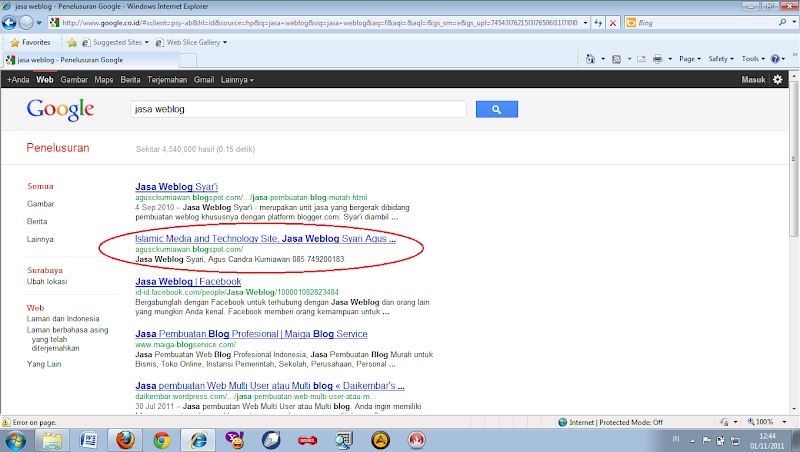Image resolution: width=800 pixels, height=452 pixels.
Task: Open the Page menu dropdown
Action: point(690,59)
